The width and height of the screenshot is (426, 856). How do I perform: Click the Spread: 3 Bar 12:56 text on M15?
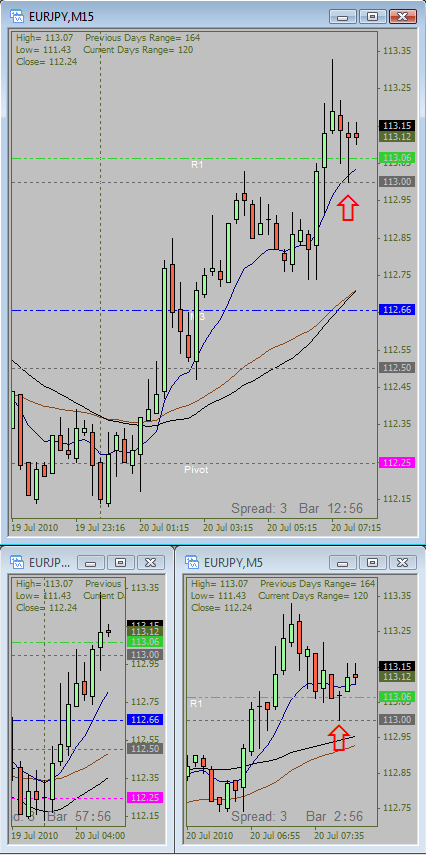click(297, 508)
